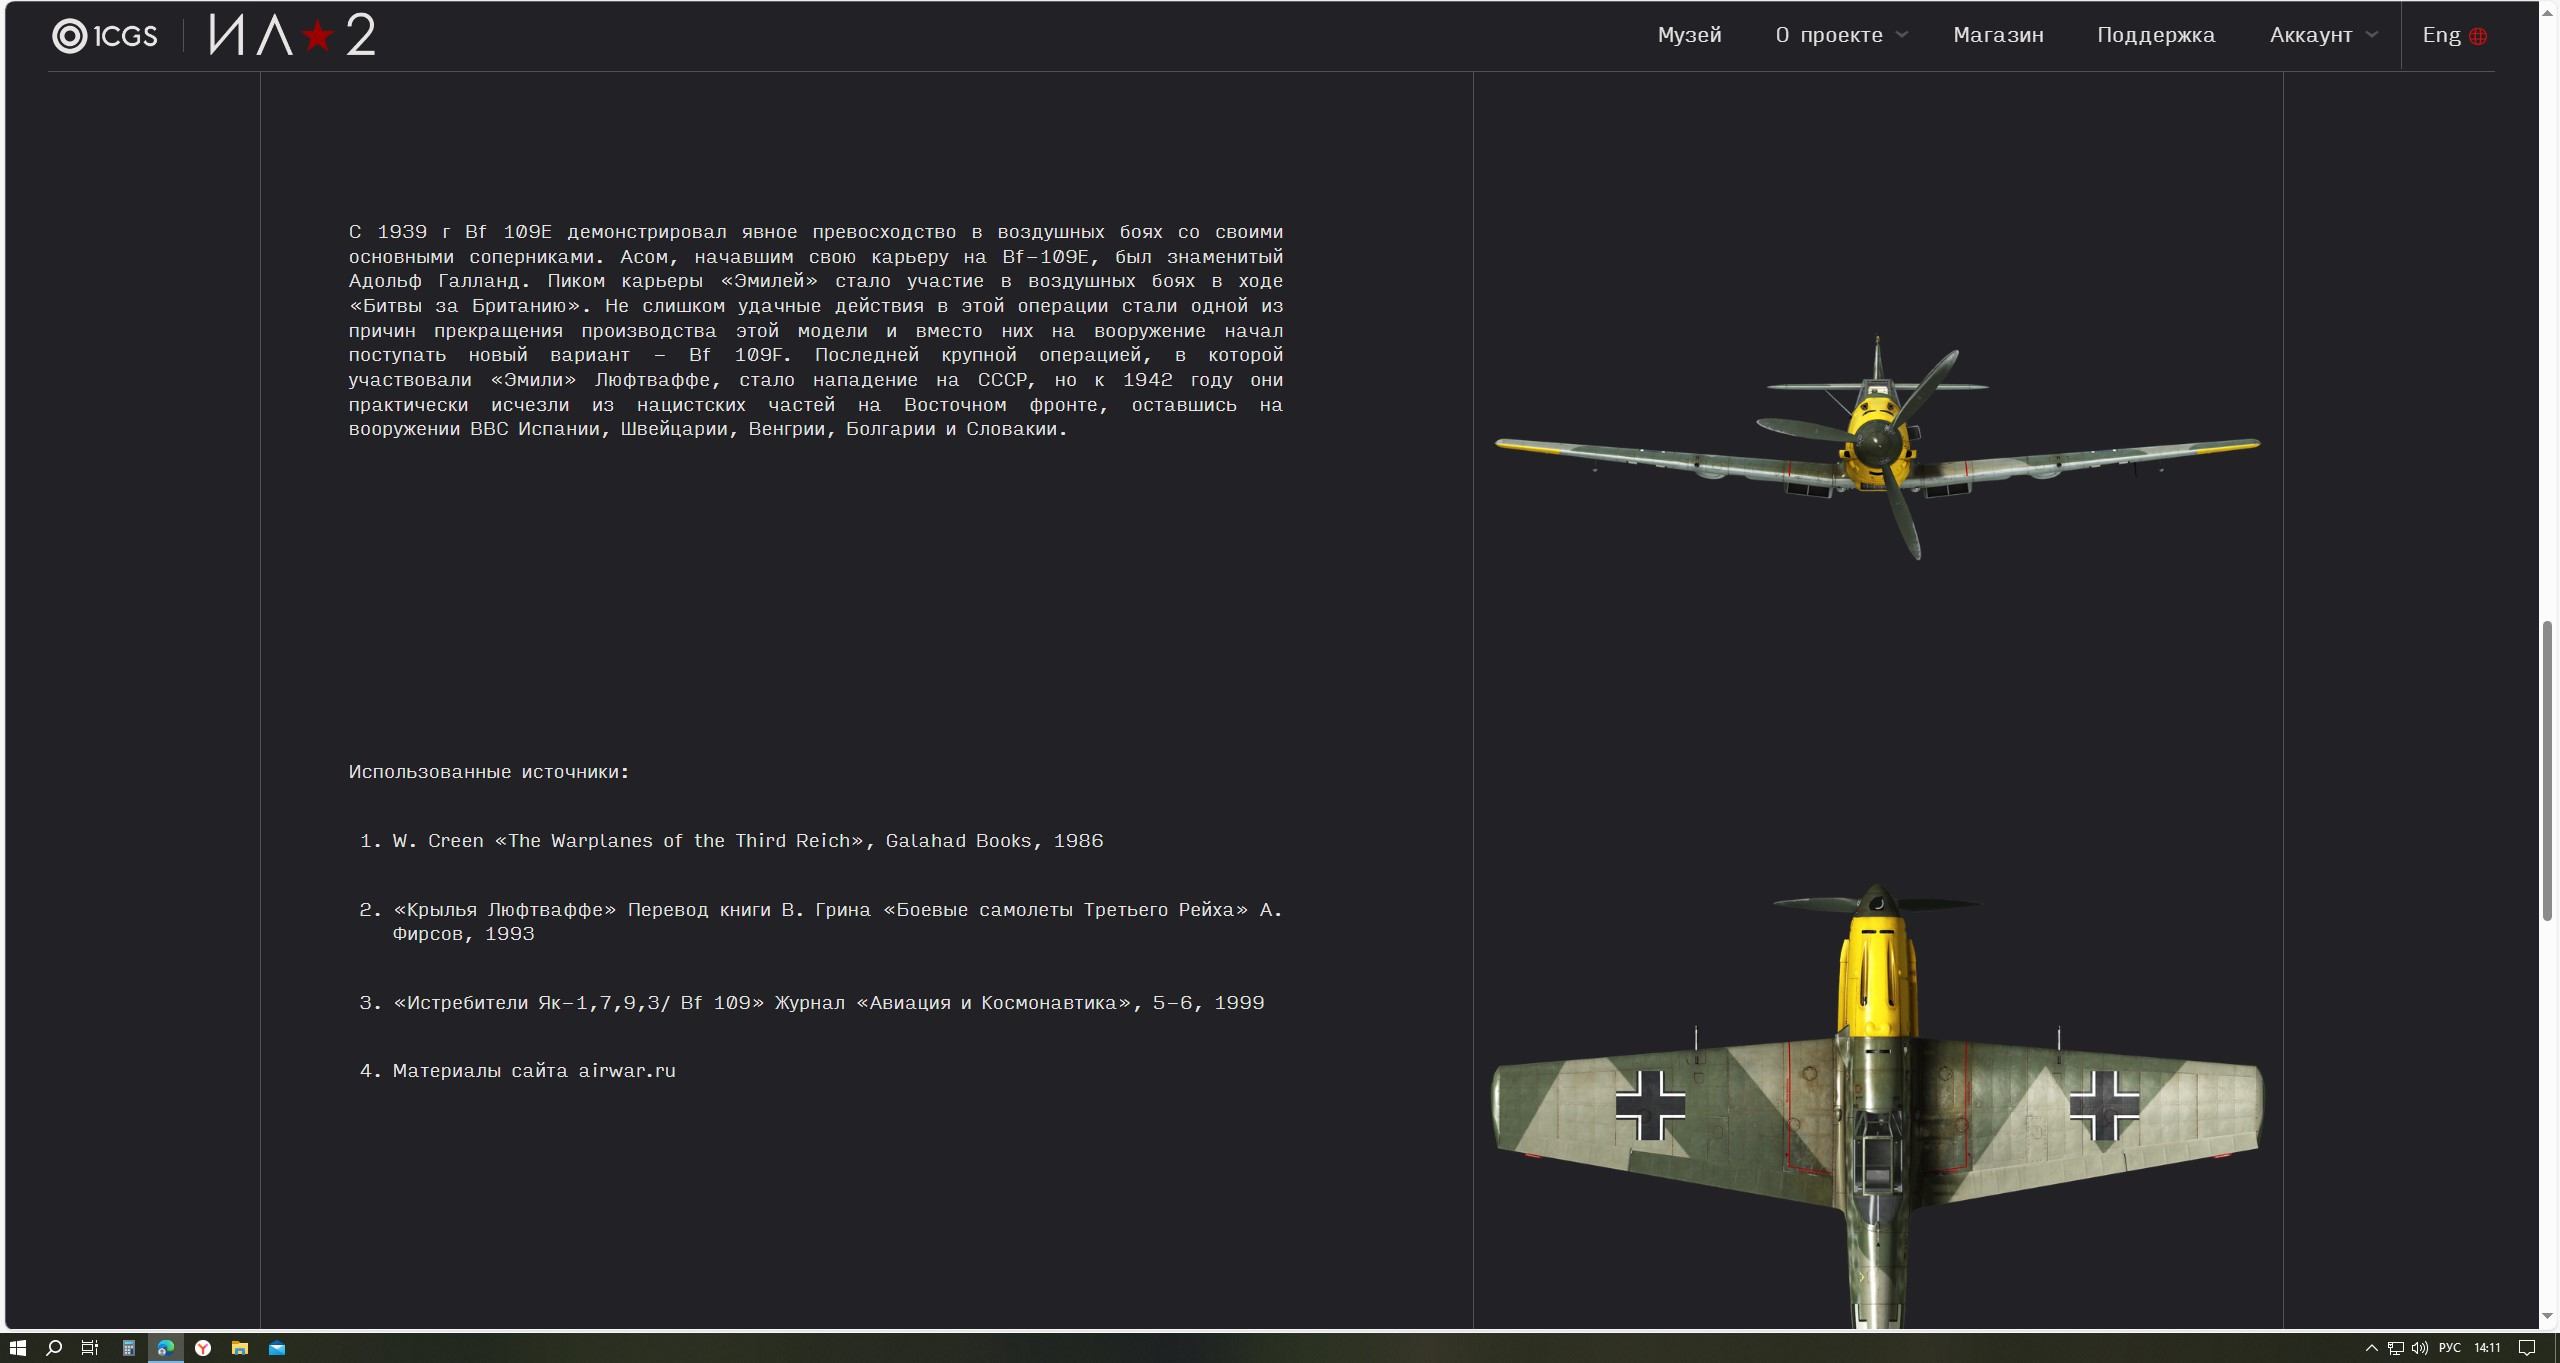Screen dimensions: 2560x1363
Task: Click the ИЛ-2 logo in header
Action: [292, 35]
